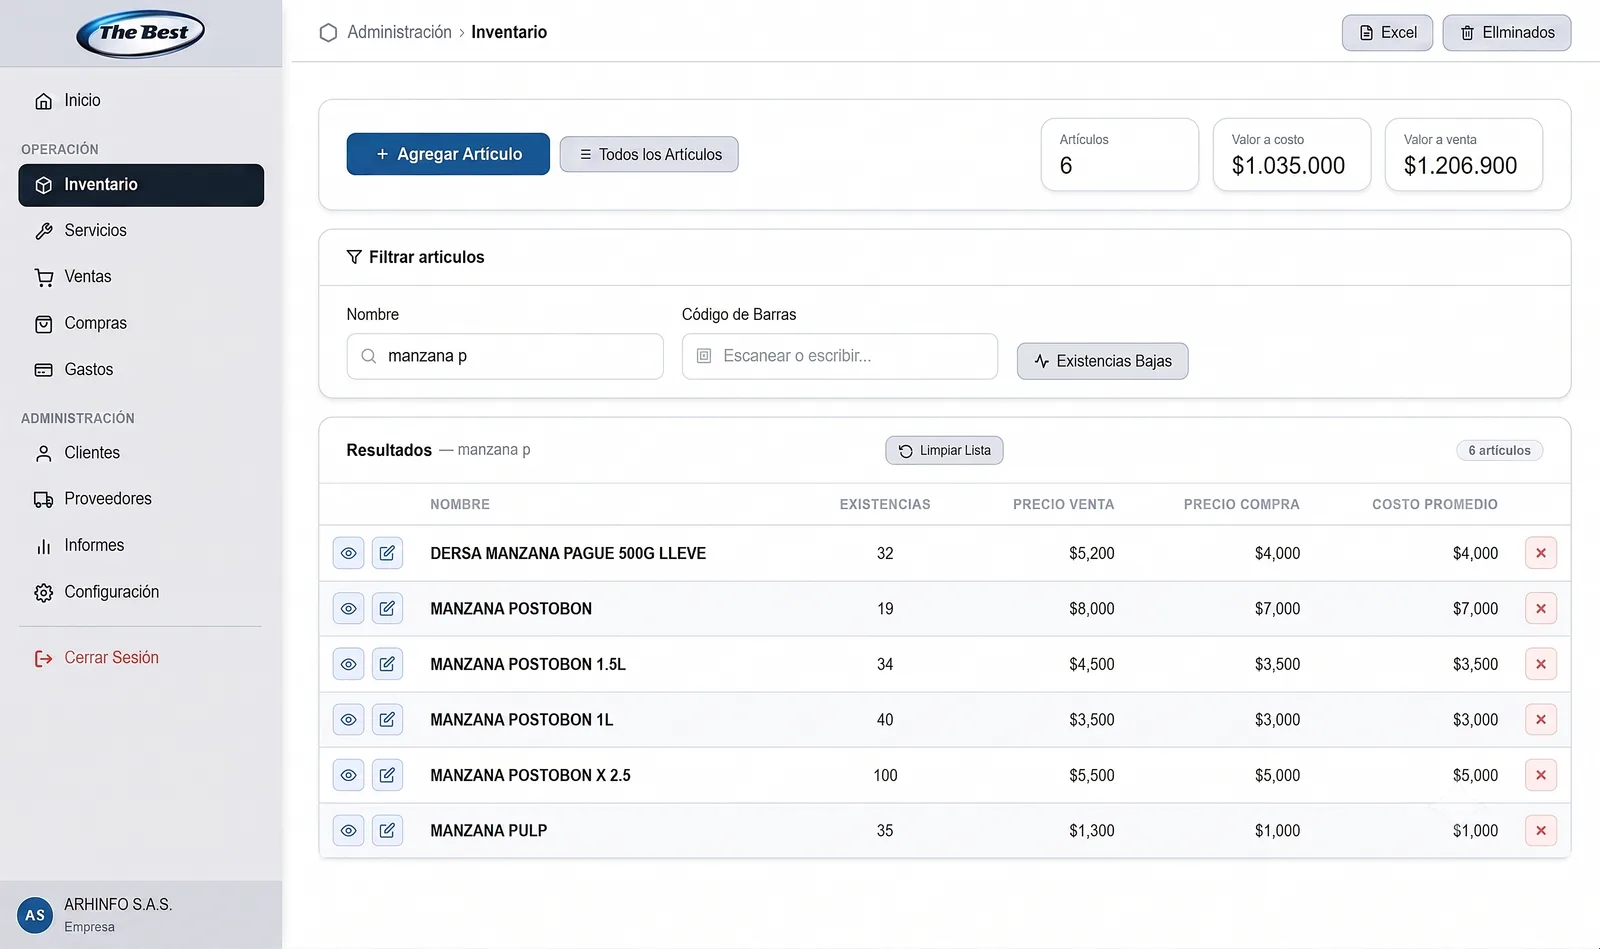The image size is (1600, 949).
Task: Open the Compras page
Action: click(x=141, y=324)
